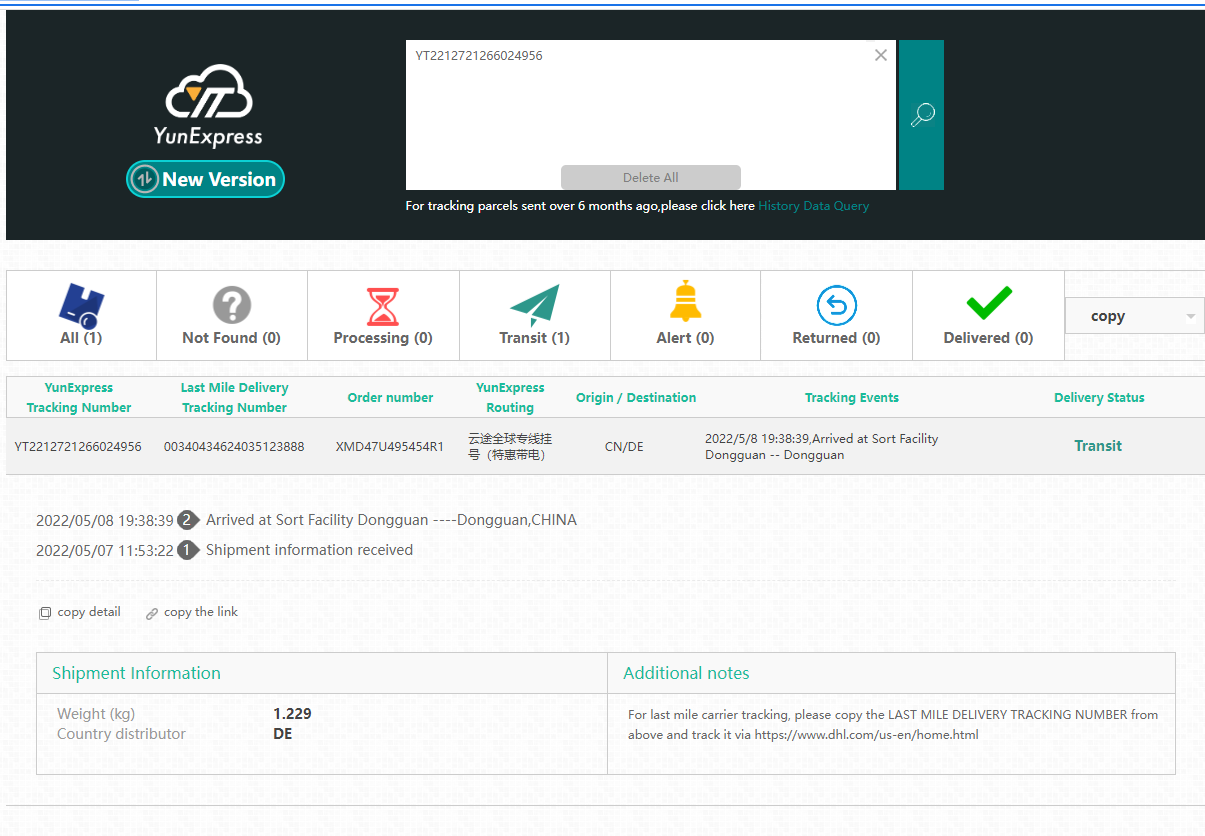The width and height of the screenshot is (1205, 836).
Task: Select the YT2212721266024956 result row
Action: click(x=78, y=446)
